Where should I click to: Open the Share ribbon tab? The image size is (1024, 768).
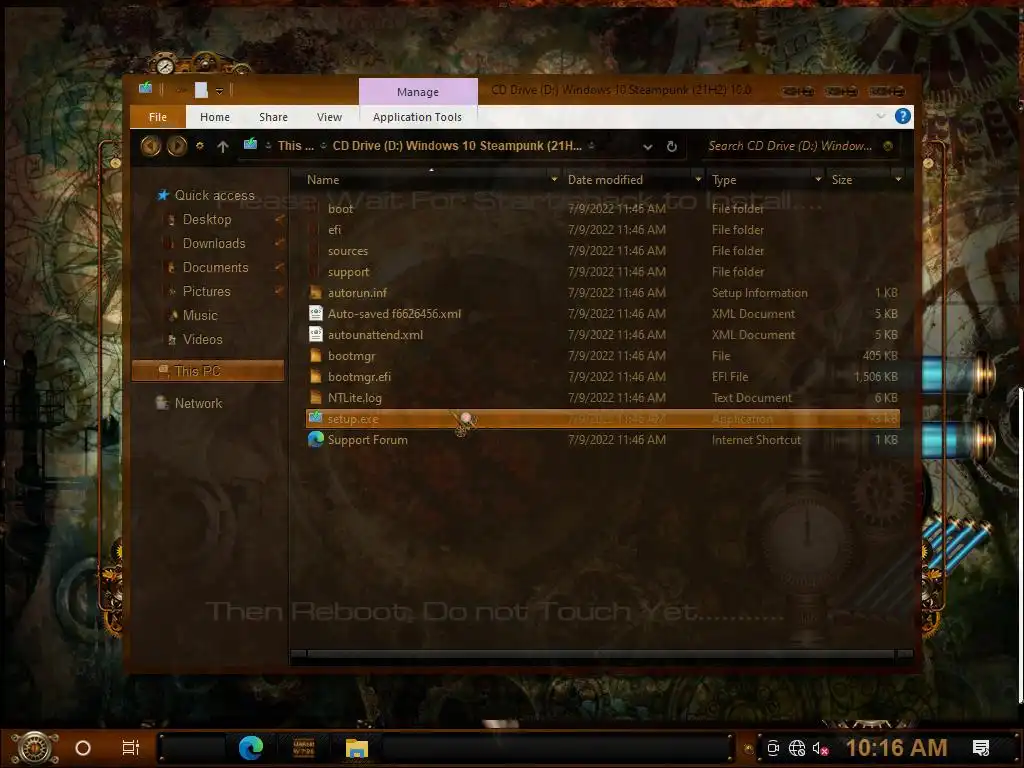click(273, 117)
